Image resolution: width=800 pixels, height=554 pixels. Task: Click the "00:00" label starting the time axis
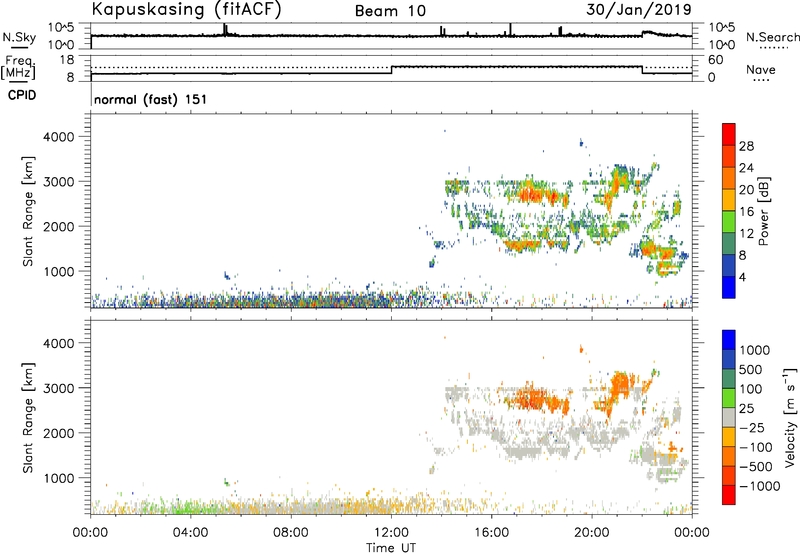(x=90, y=533)
